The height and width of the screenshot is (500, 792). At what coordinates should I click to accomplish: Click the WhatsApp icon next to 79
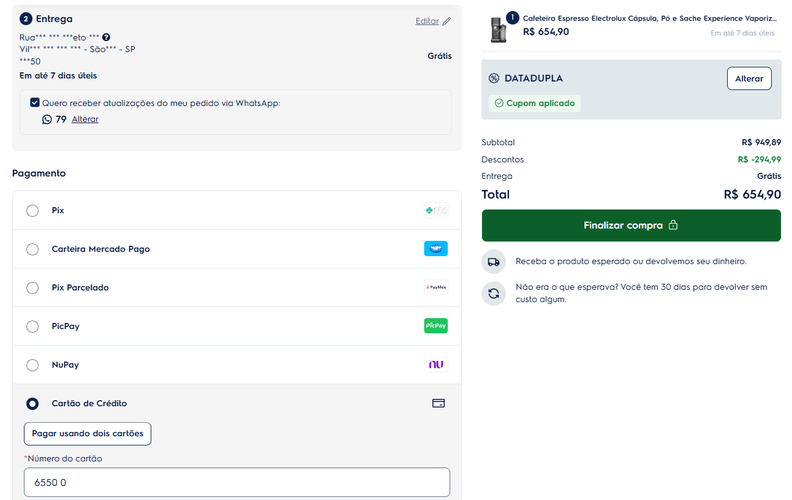tap(47, 119)
